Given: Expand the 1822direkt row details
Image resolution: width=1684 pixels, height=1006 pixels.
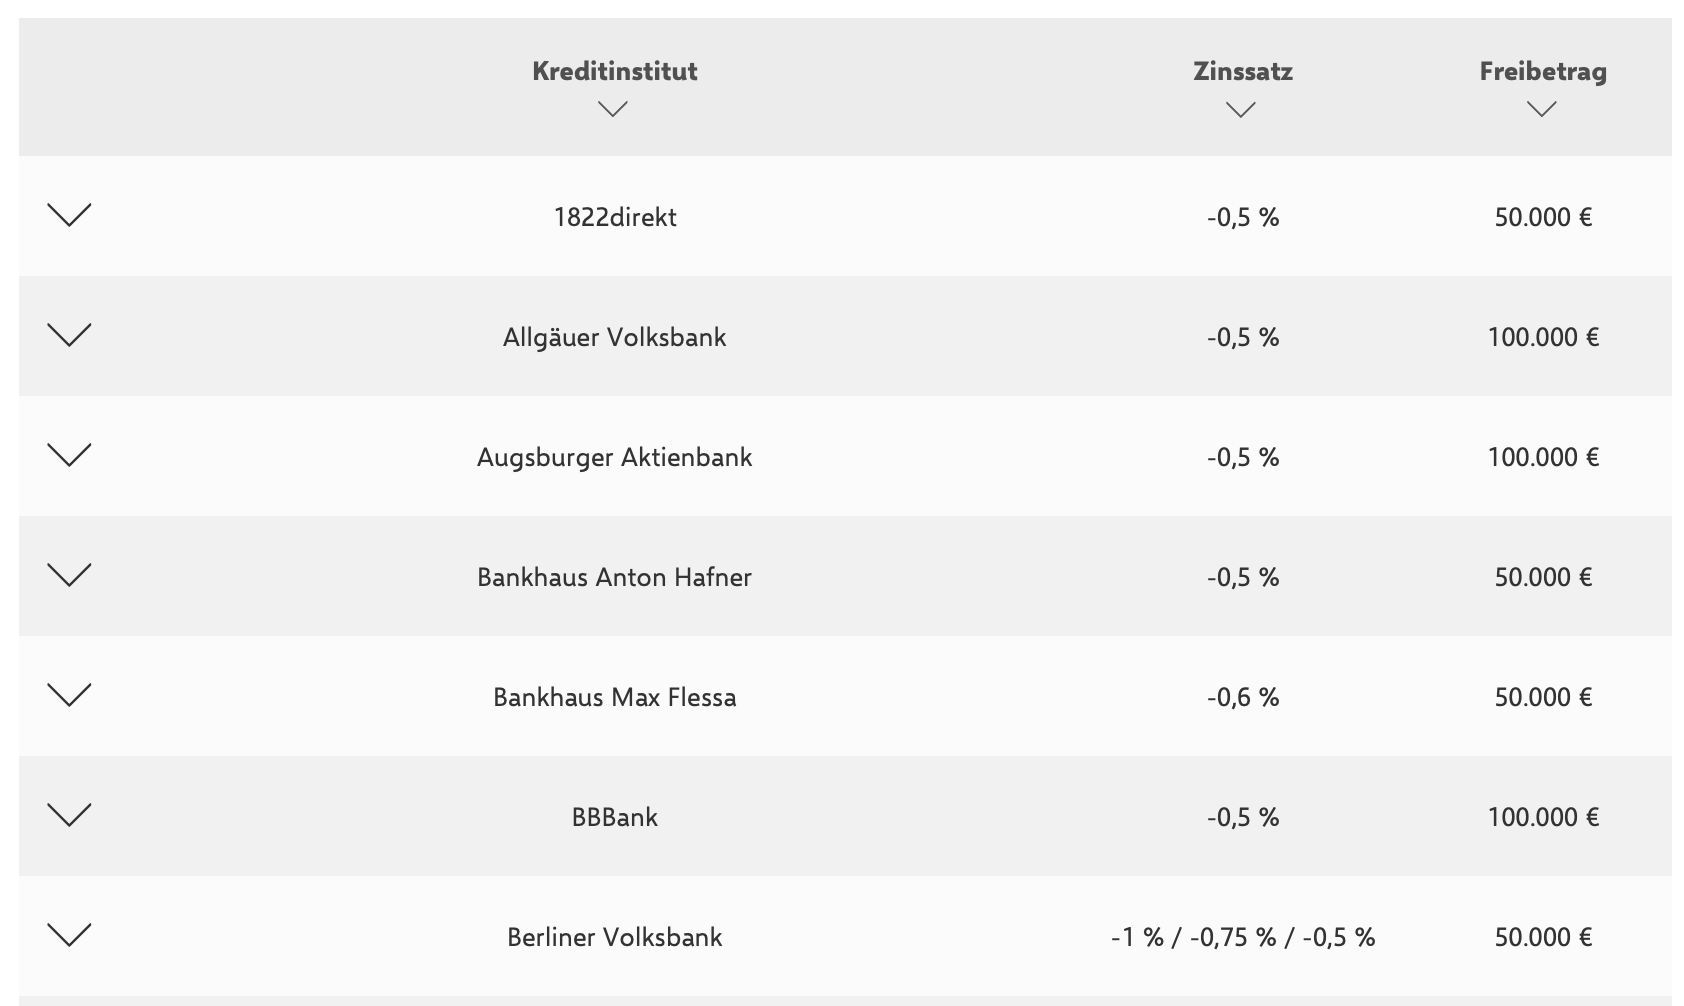Looking at the screenshot, I should (x=69, y=215).
